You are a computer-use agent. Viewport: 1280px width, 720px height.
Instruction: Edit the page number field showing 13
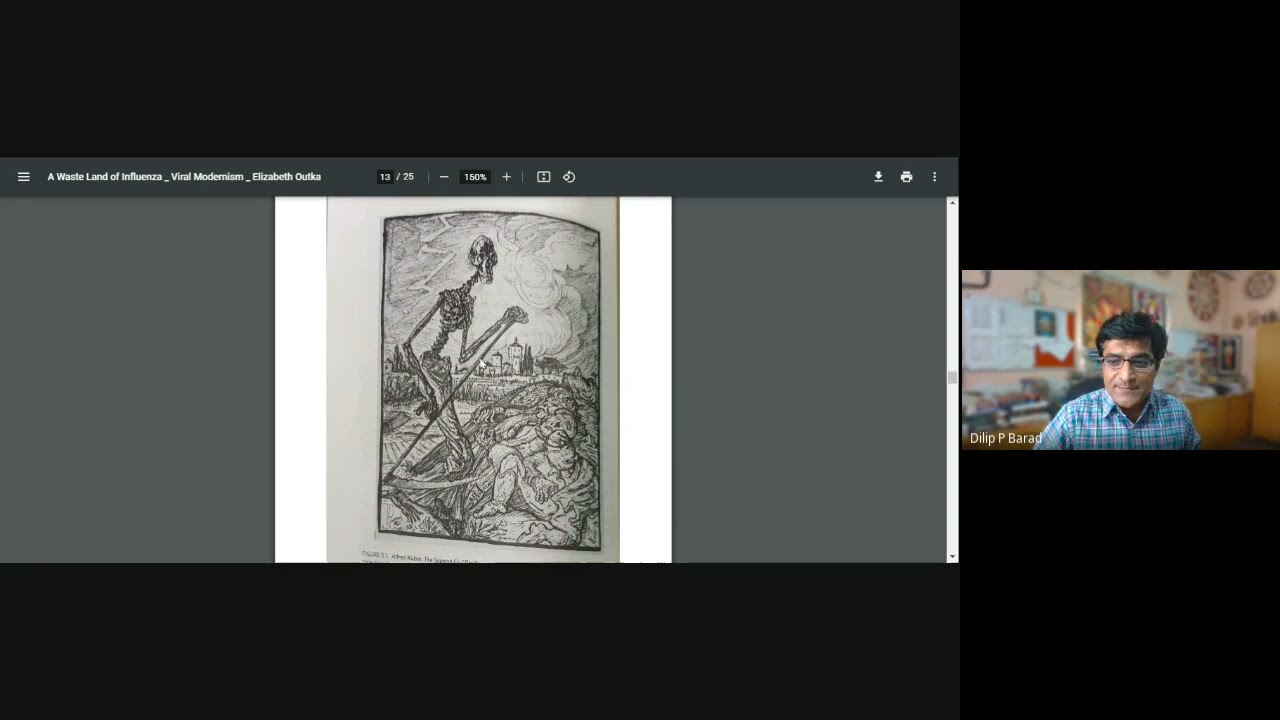(x=385, y=177)
